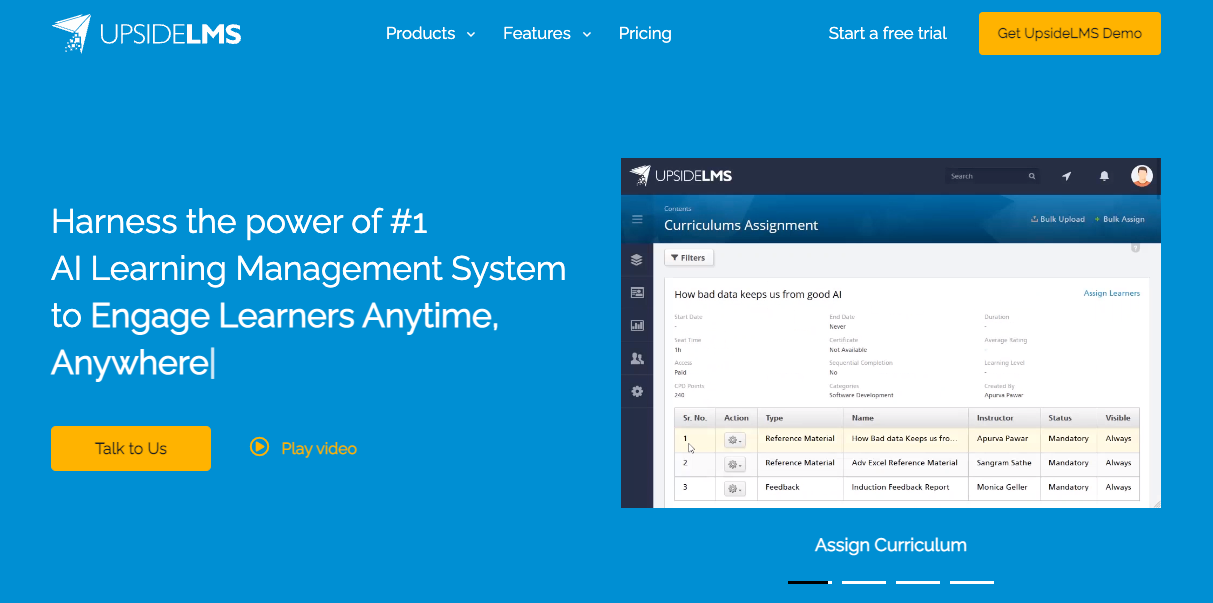The image size is (1213, 603).
Task: Click the small help question mark below Bulk Assign
Action: tap(1135, 247)
